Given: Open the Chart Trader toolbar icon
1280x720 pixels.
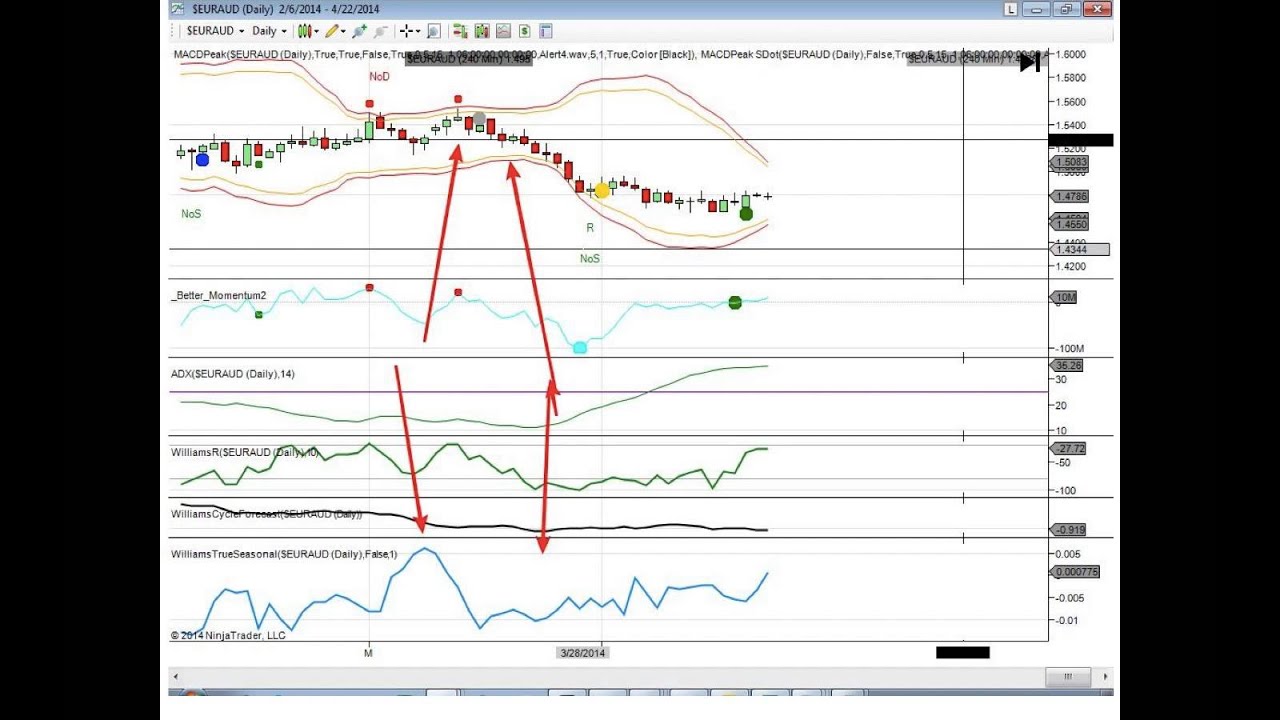Looking at the screenshot, I should 460,31.
